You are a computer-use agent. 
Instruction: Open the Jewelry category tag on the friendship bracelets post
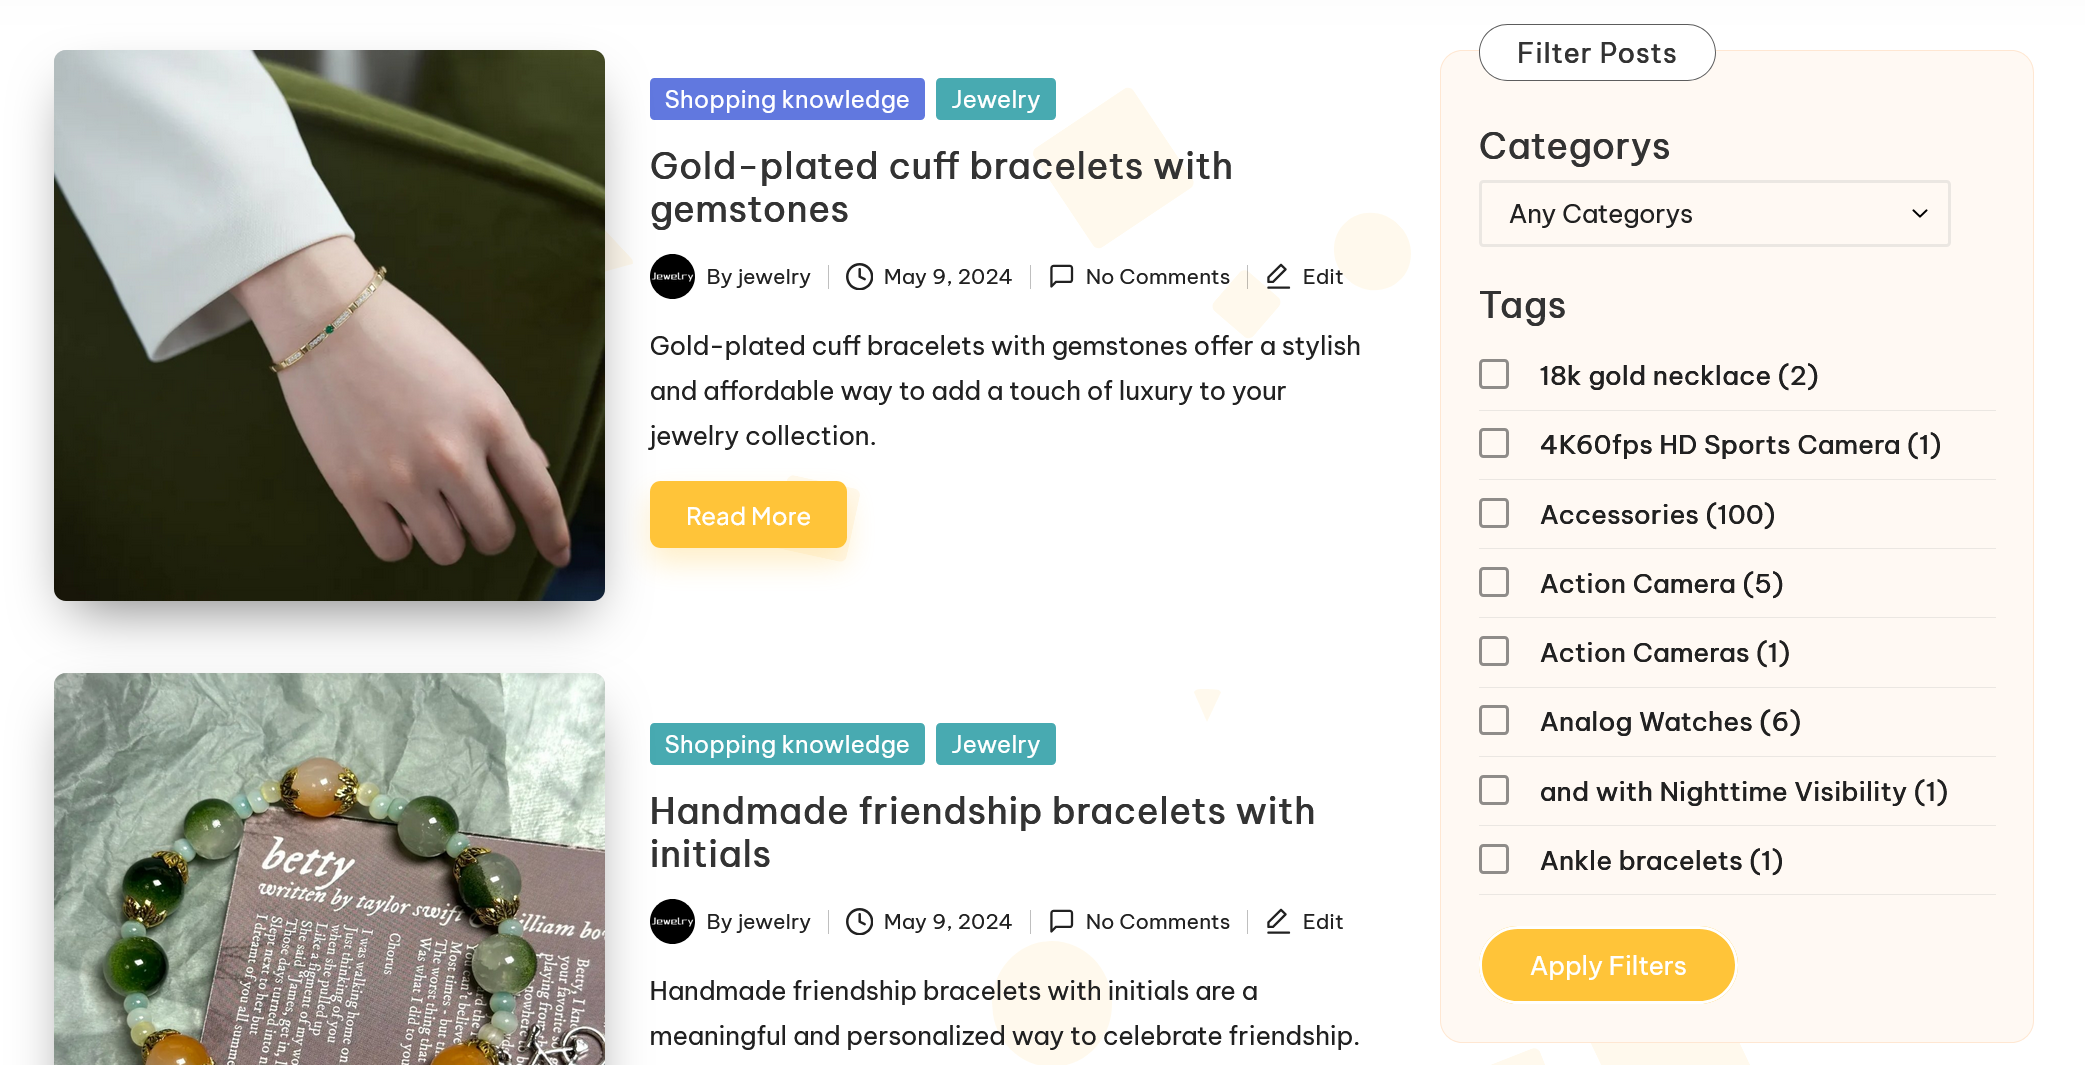tap(995, 745)
